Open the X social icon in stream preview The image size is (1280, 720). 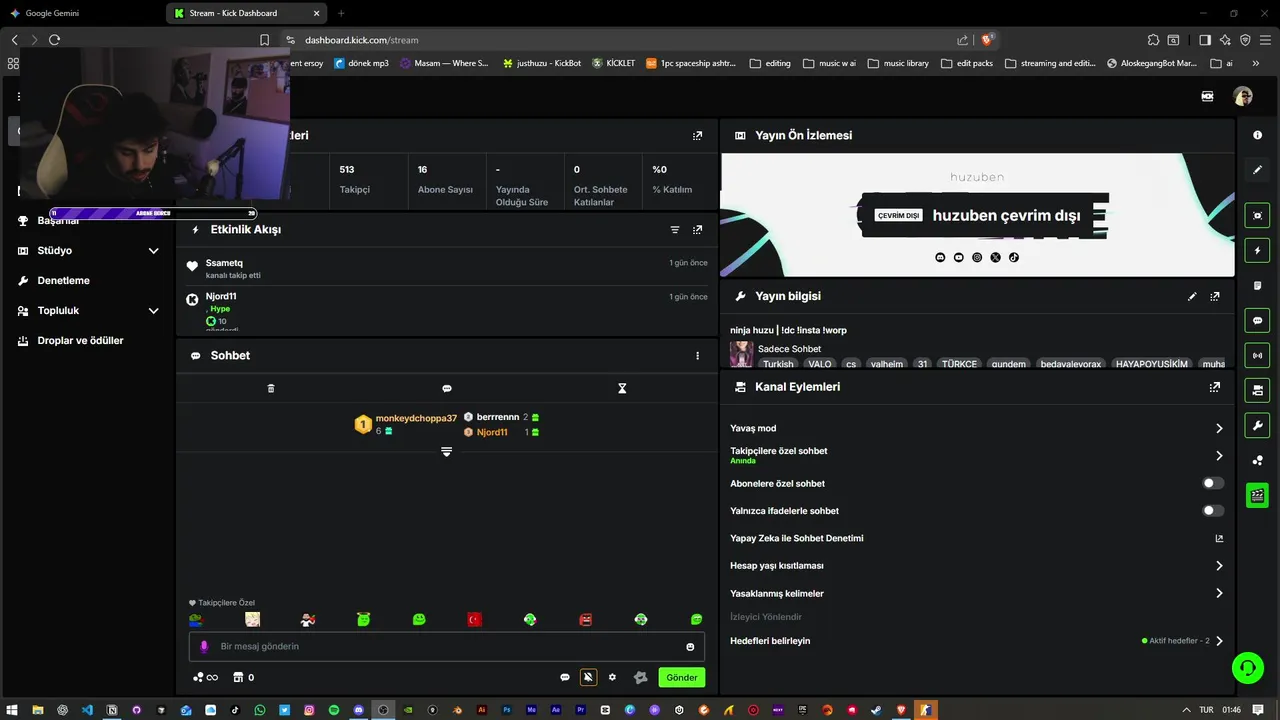[x=995, y=257]
